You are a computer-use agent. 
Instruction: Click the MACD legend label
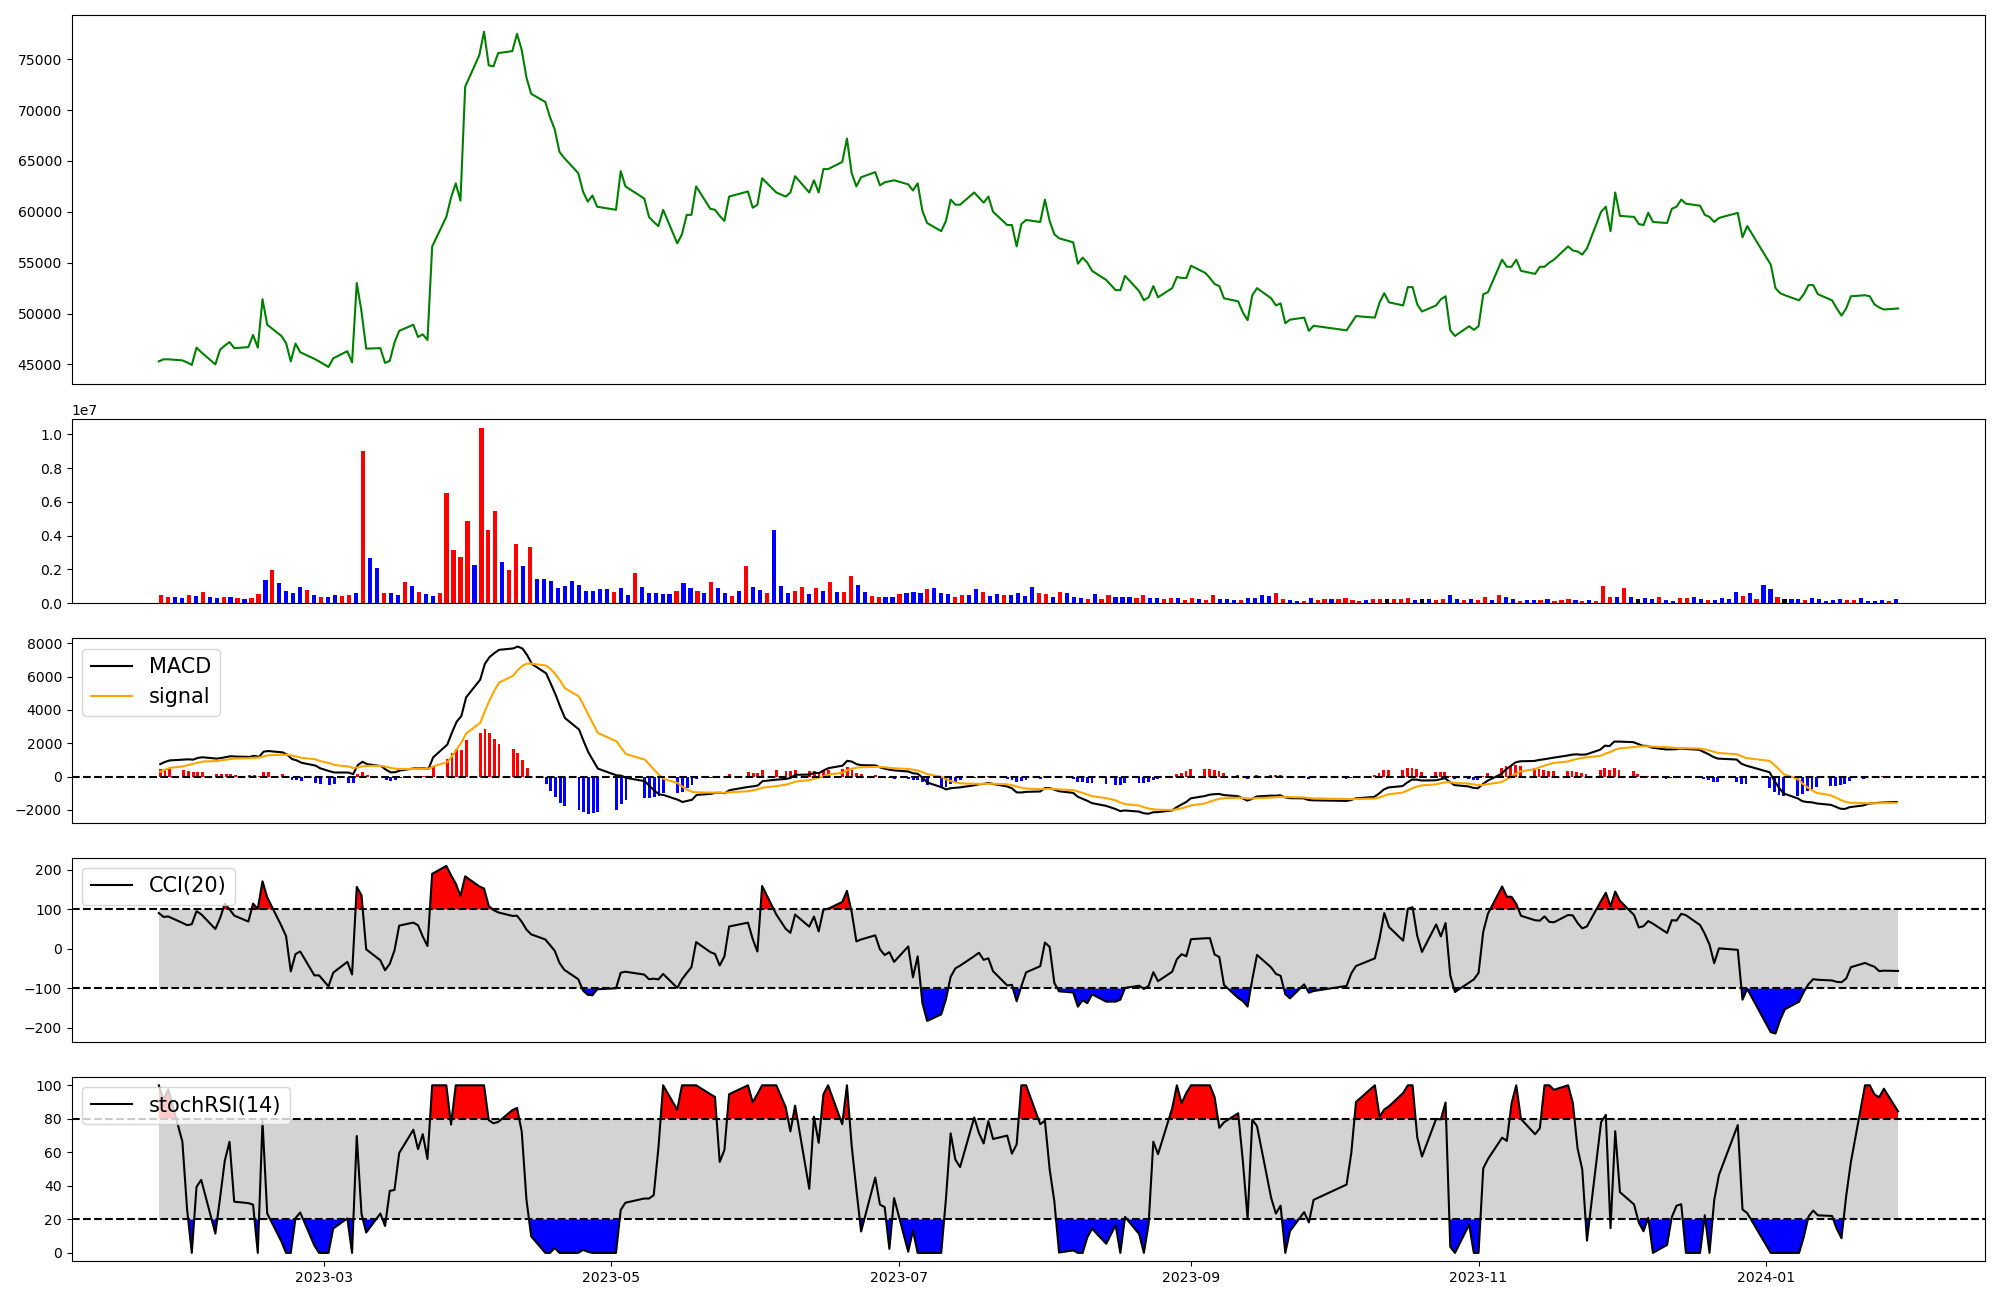pyautogui.click(x=179, y=666)
